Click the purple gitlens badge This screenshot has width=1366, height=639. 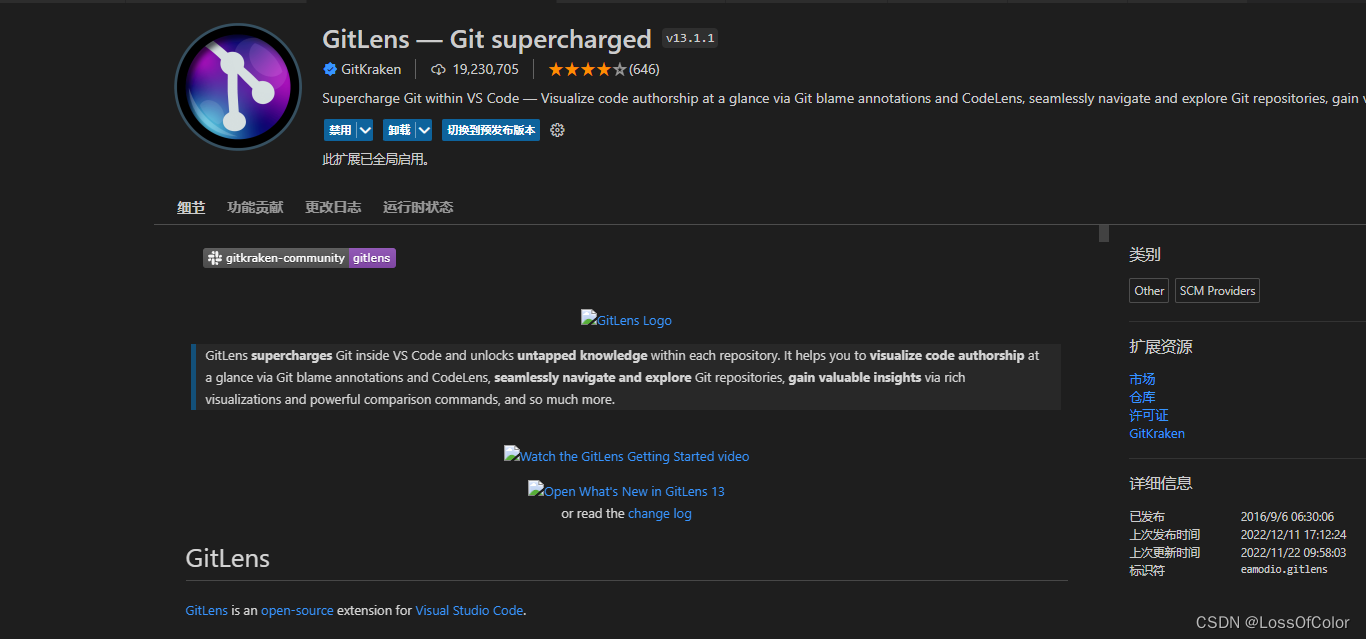[x=372, y=258]
